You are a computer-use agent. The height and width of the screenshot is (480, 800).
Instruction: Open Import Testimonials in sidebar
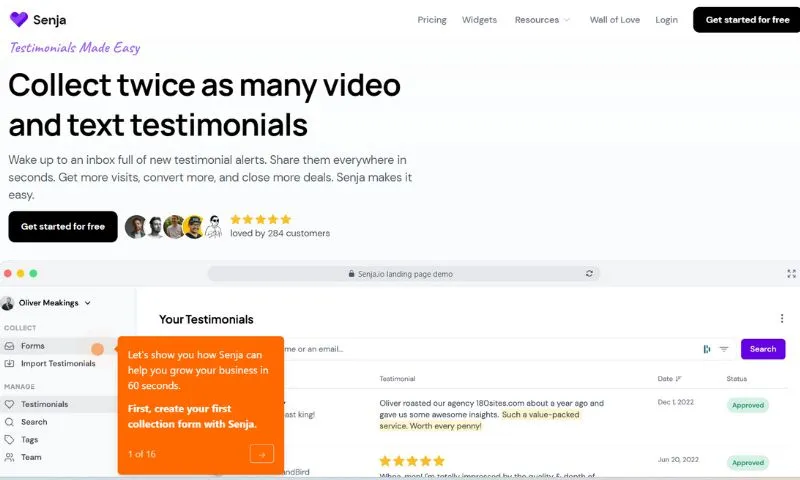tap(58, 364)
